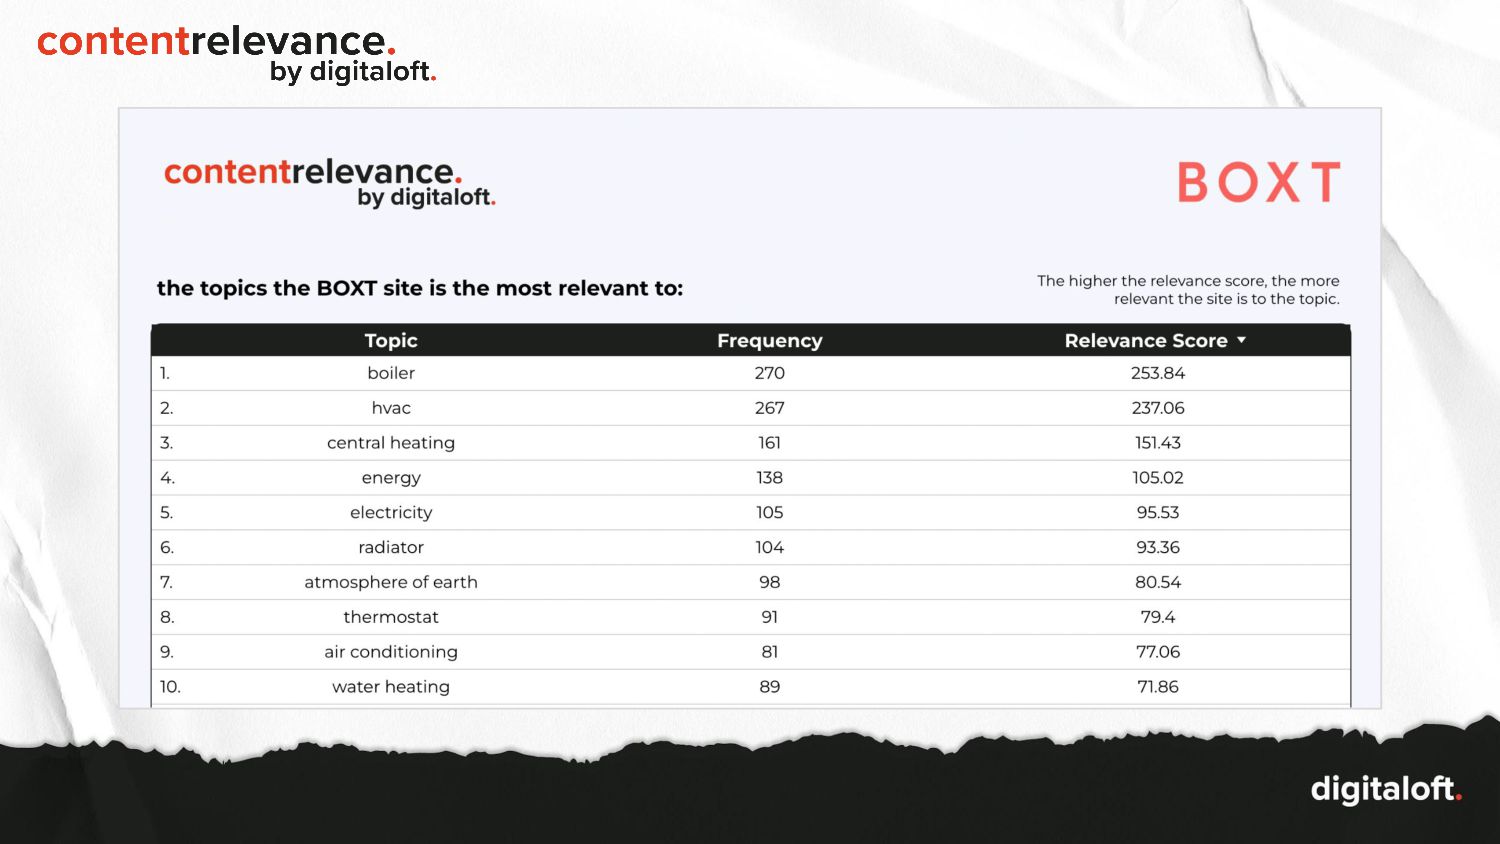1500x844 pixels.
Task: Click relevance score 151.43
Action: [x=1158, y=443]
